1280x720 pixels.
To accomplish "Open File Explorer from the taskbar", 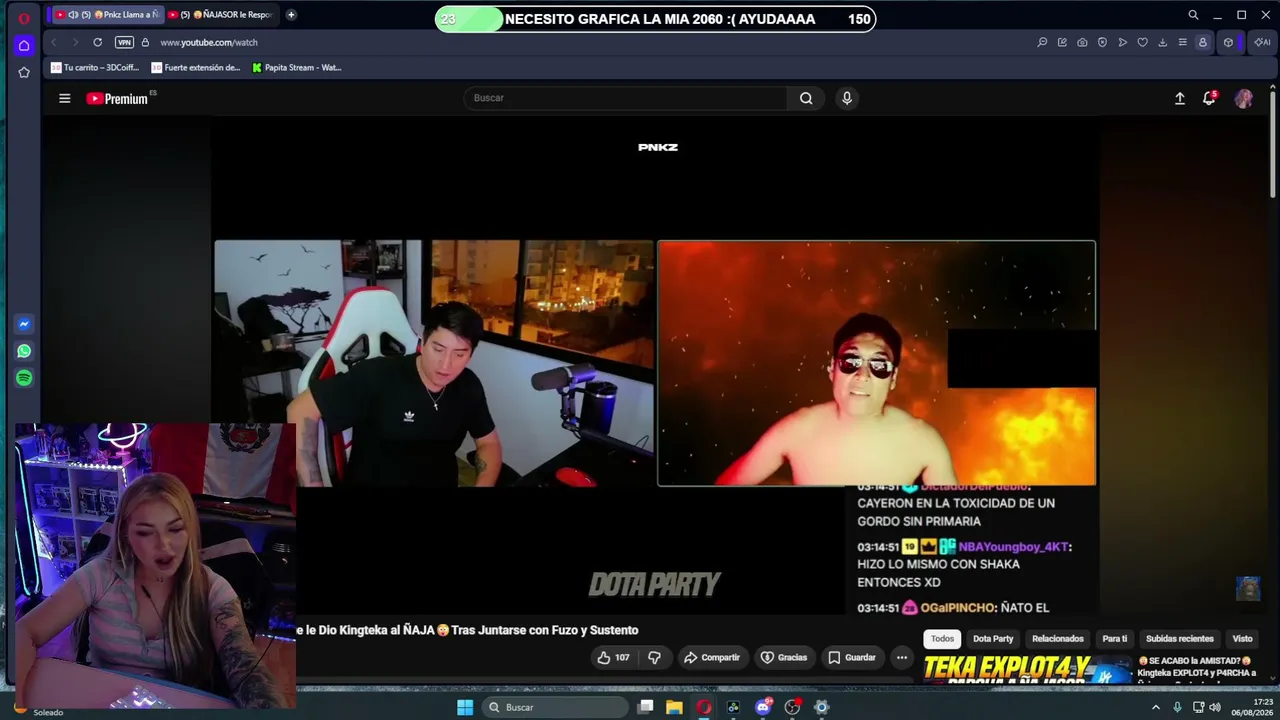I will coord(674,707).
